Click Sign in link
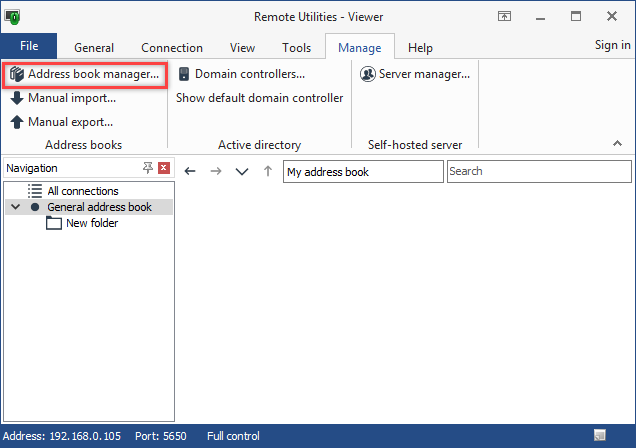 click(x=612, y=45)
